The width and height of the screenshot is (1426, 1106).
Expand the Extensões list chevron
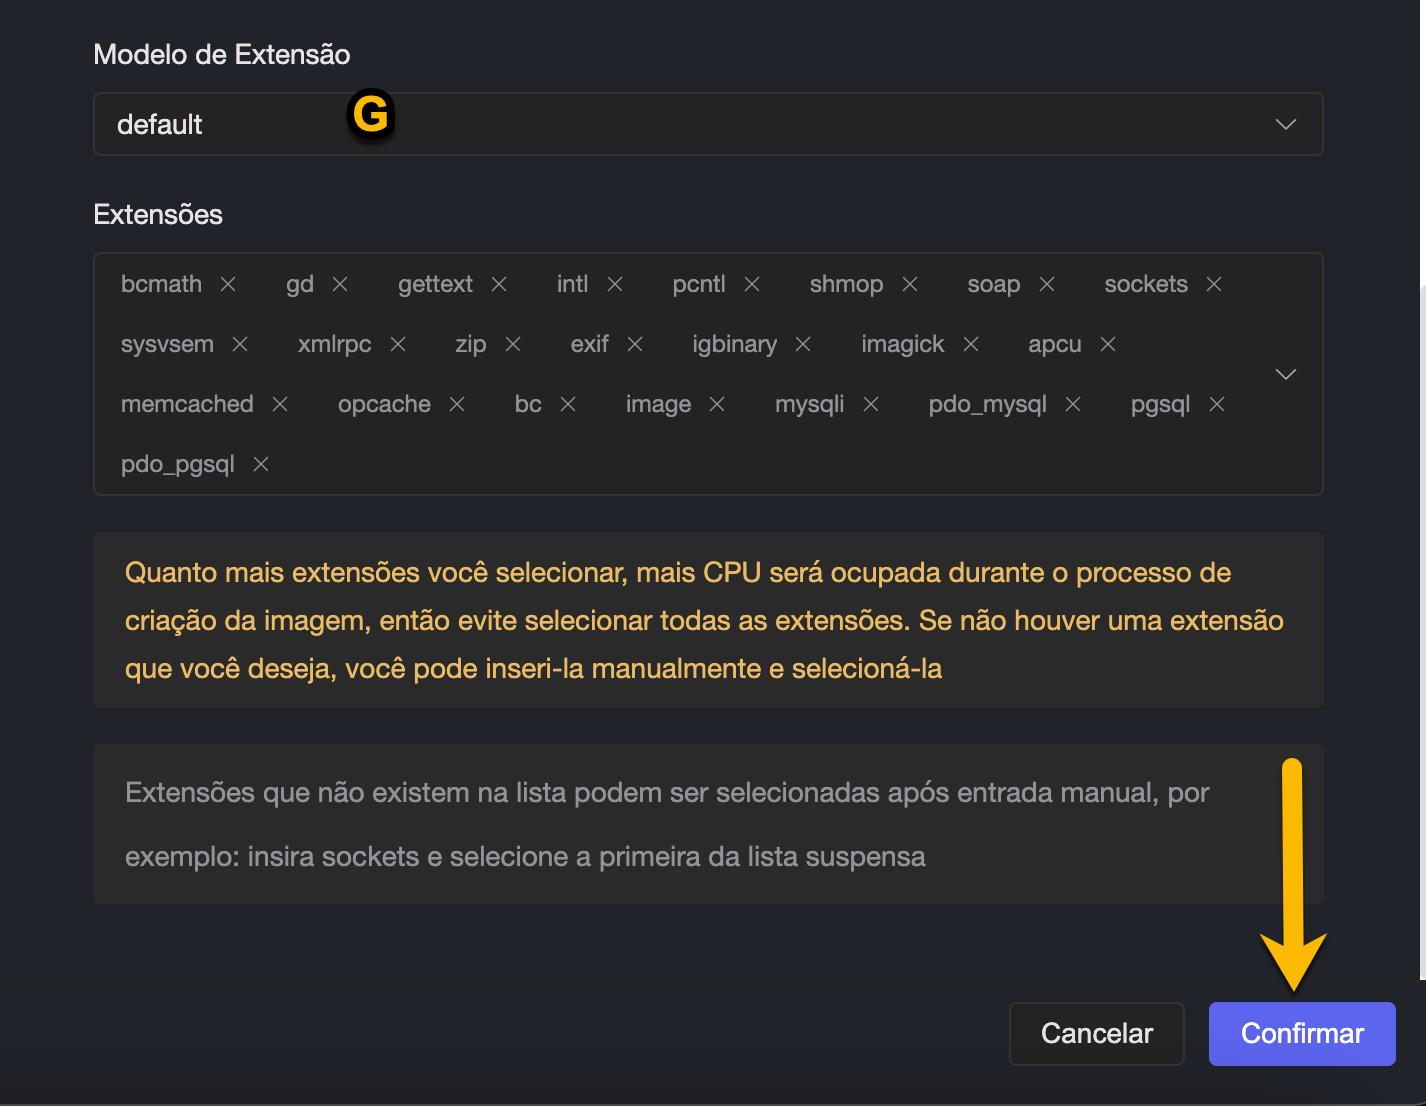coord(1286,374)
